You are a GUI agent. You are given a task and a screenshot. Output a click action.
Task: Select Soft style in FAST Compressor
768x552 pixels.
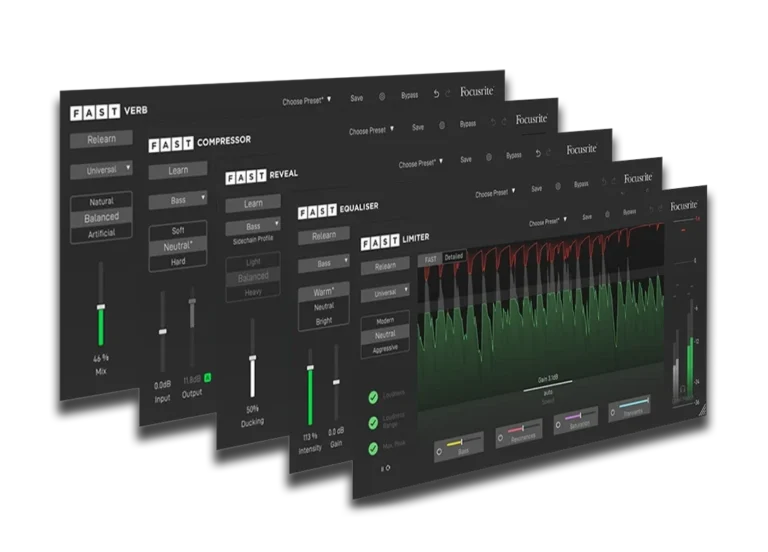(178, 231)
